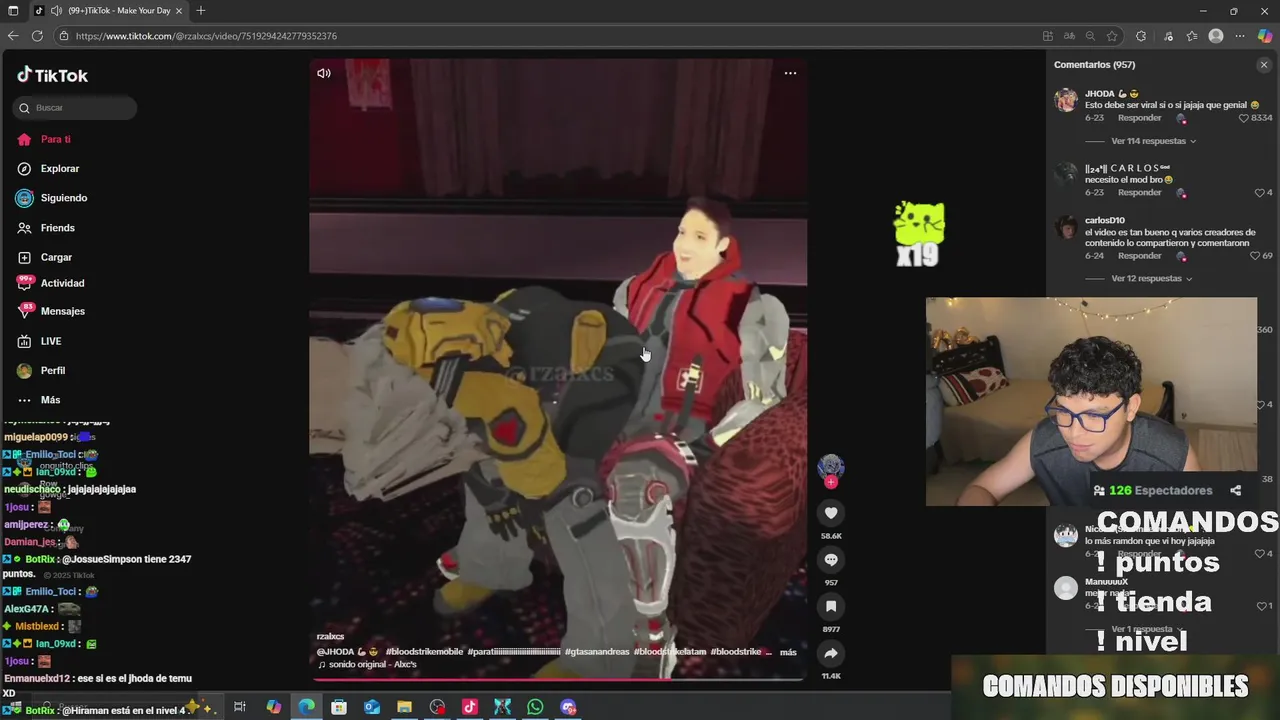Seek using the video progress bar
This screenshot has width=1280, height=720.
click(558, 678)
